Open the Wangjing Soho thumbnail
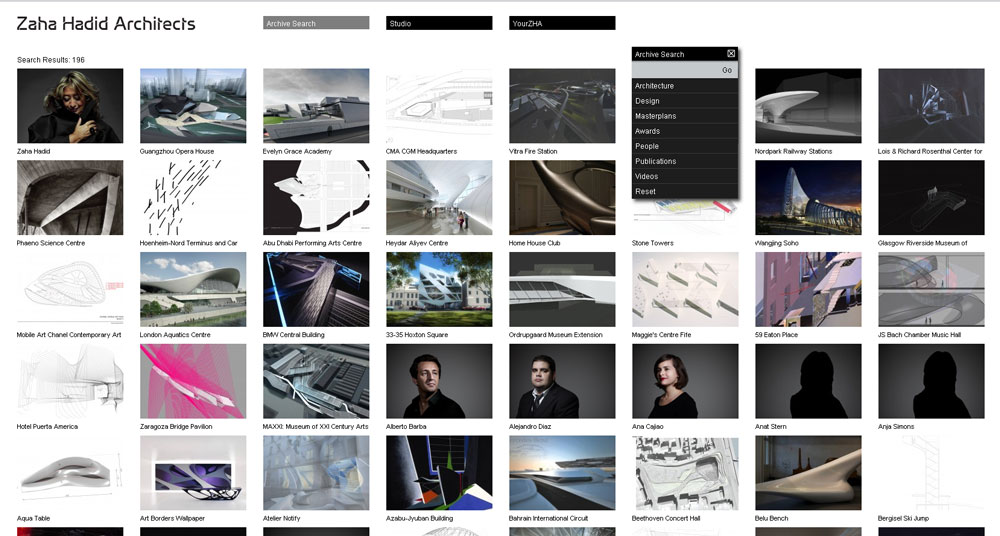The height and width of the screenshot is (536, 1000). click(808, 198)
